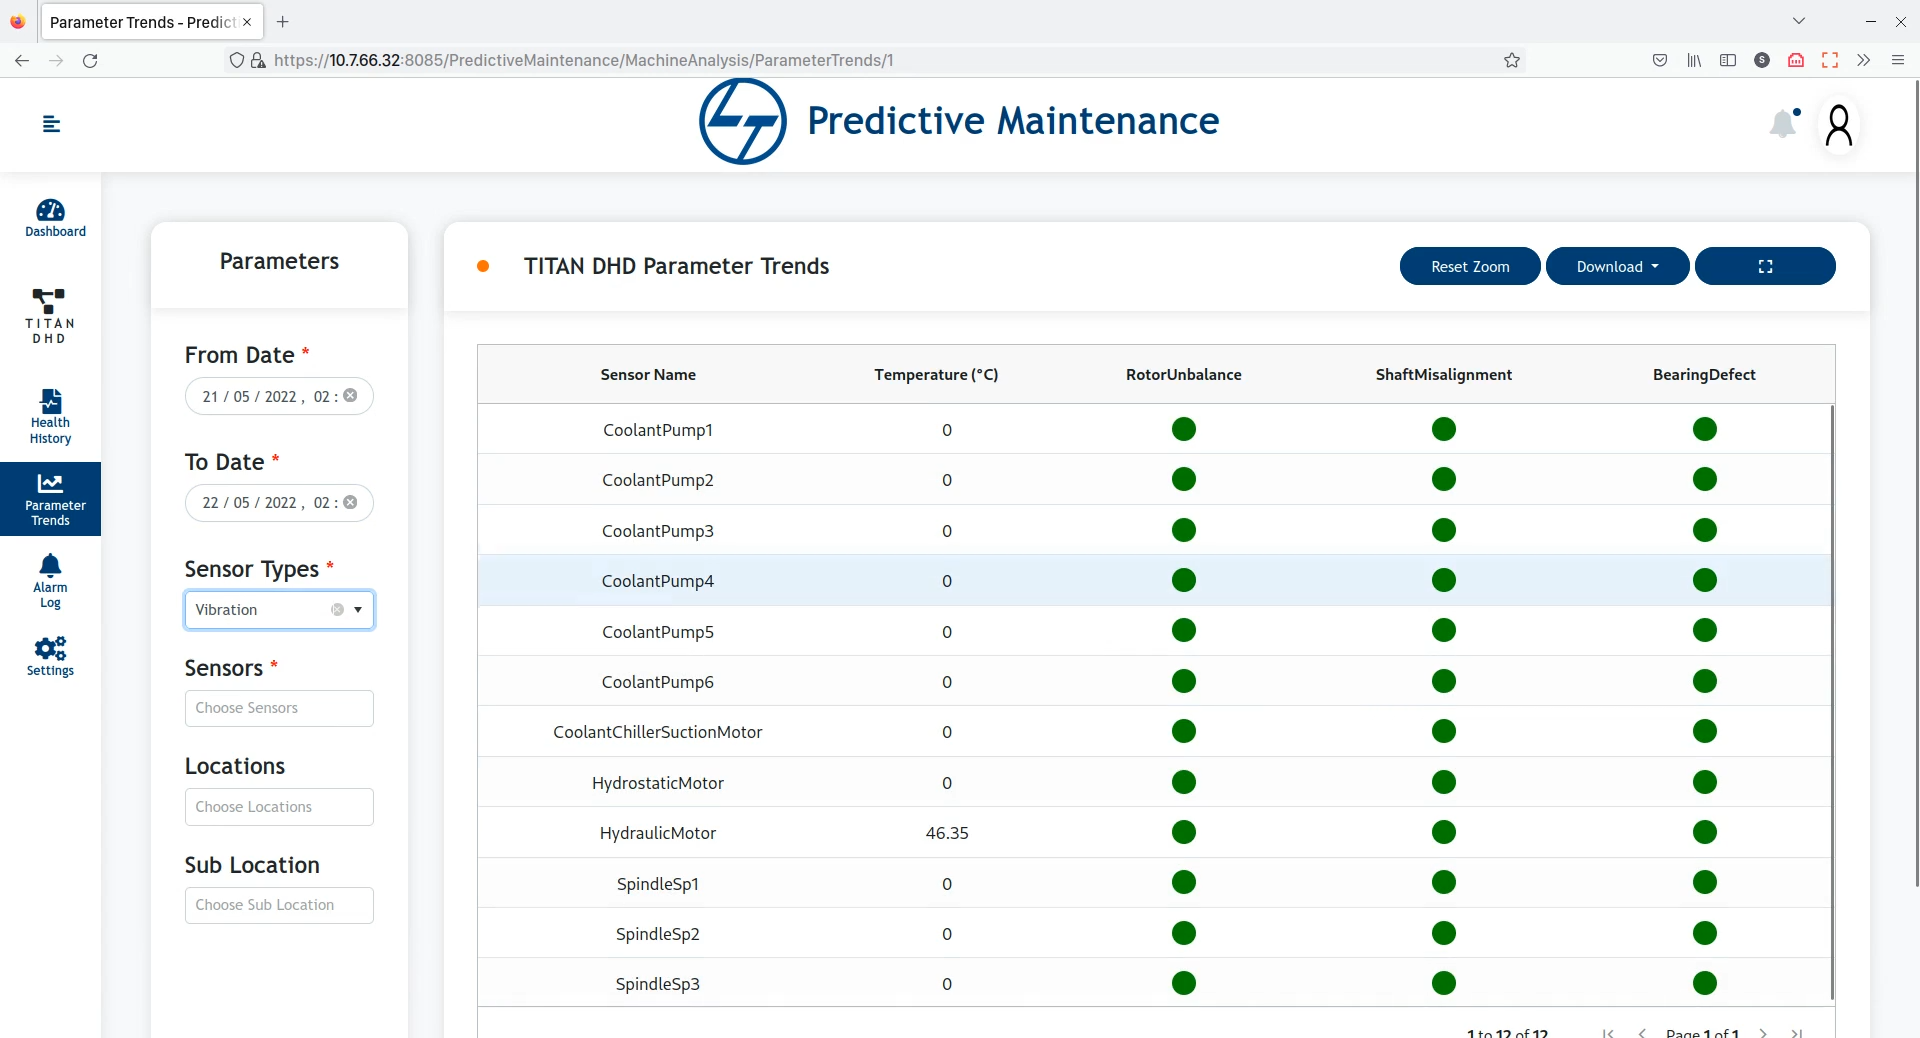Select the SpindleSp1 row name
The height and width of the screenshot is (1038, 1920).
tap(658, 884)
